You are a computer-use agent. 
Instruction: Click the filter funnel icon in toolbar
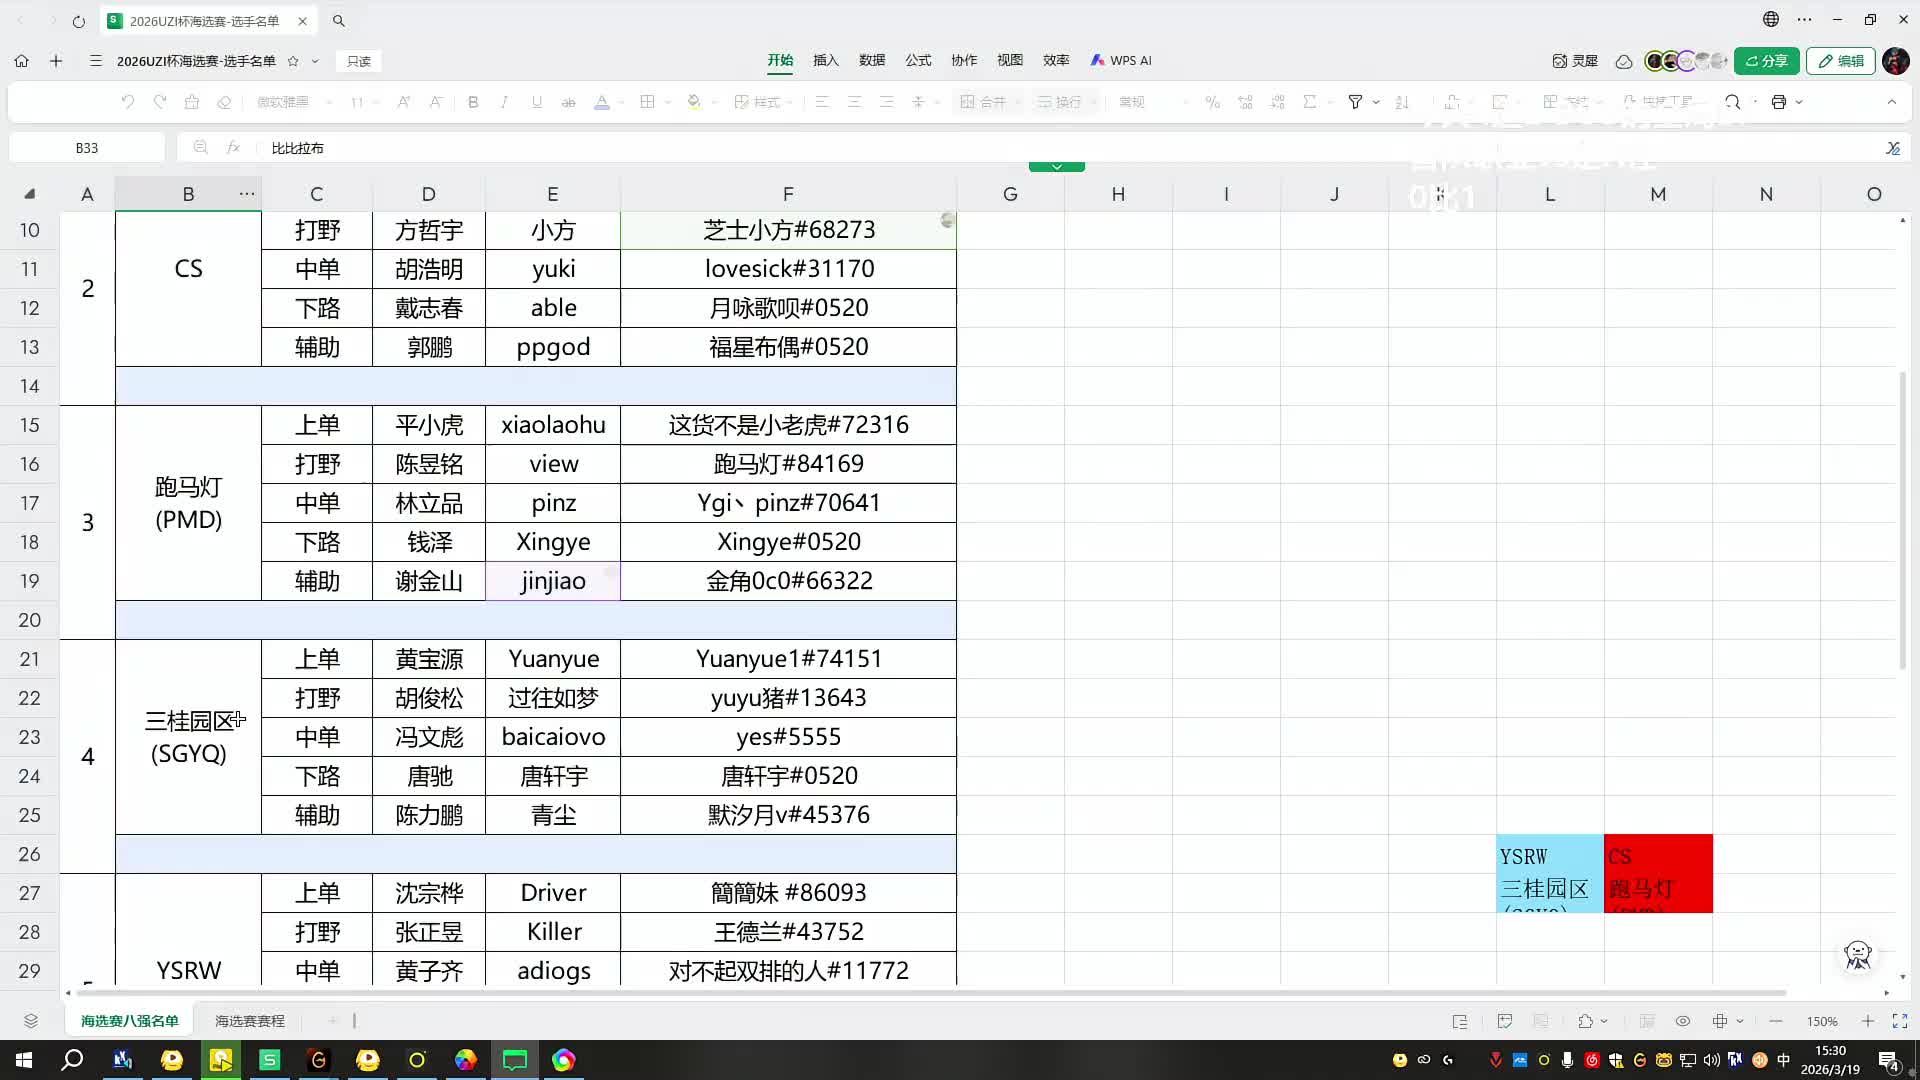[1355, 102]
